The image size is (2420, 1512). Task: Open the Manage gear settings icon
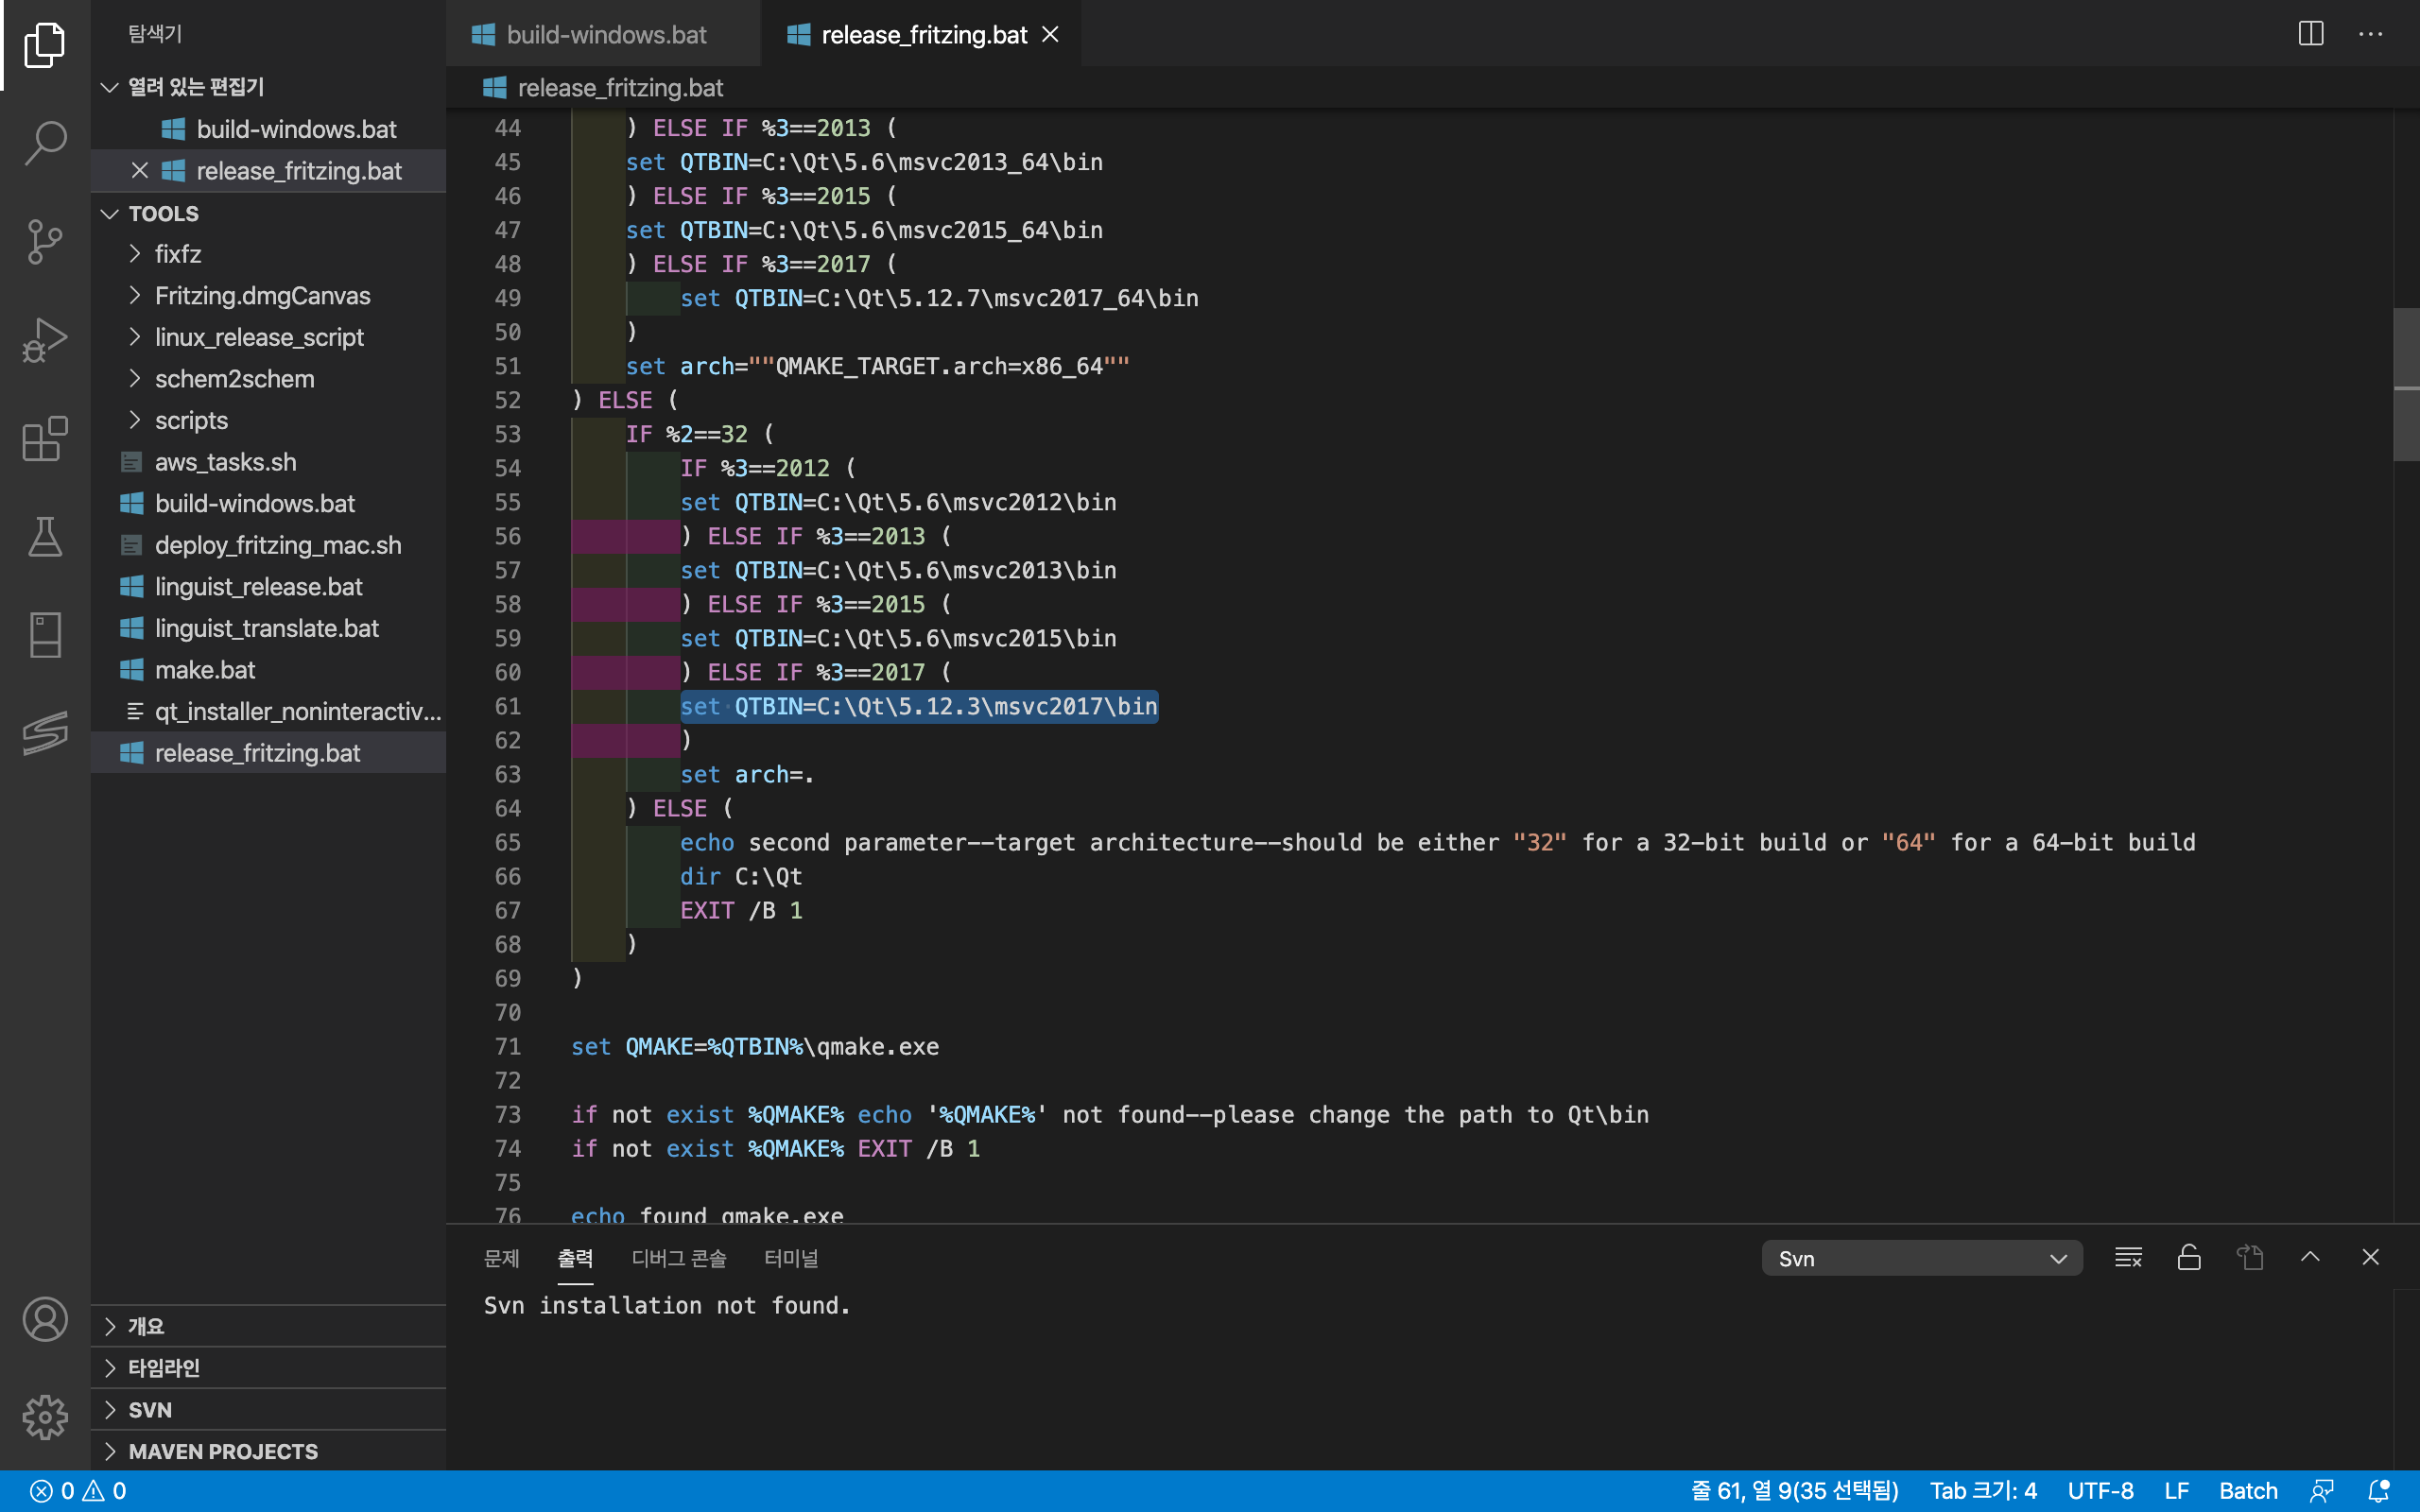pyautogui.click(x=45, y=1417)
